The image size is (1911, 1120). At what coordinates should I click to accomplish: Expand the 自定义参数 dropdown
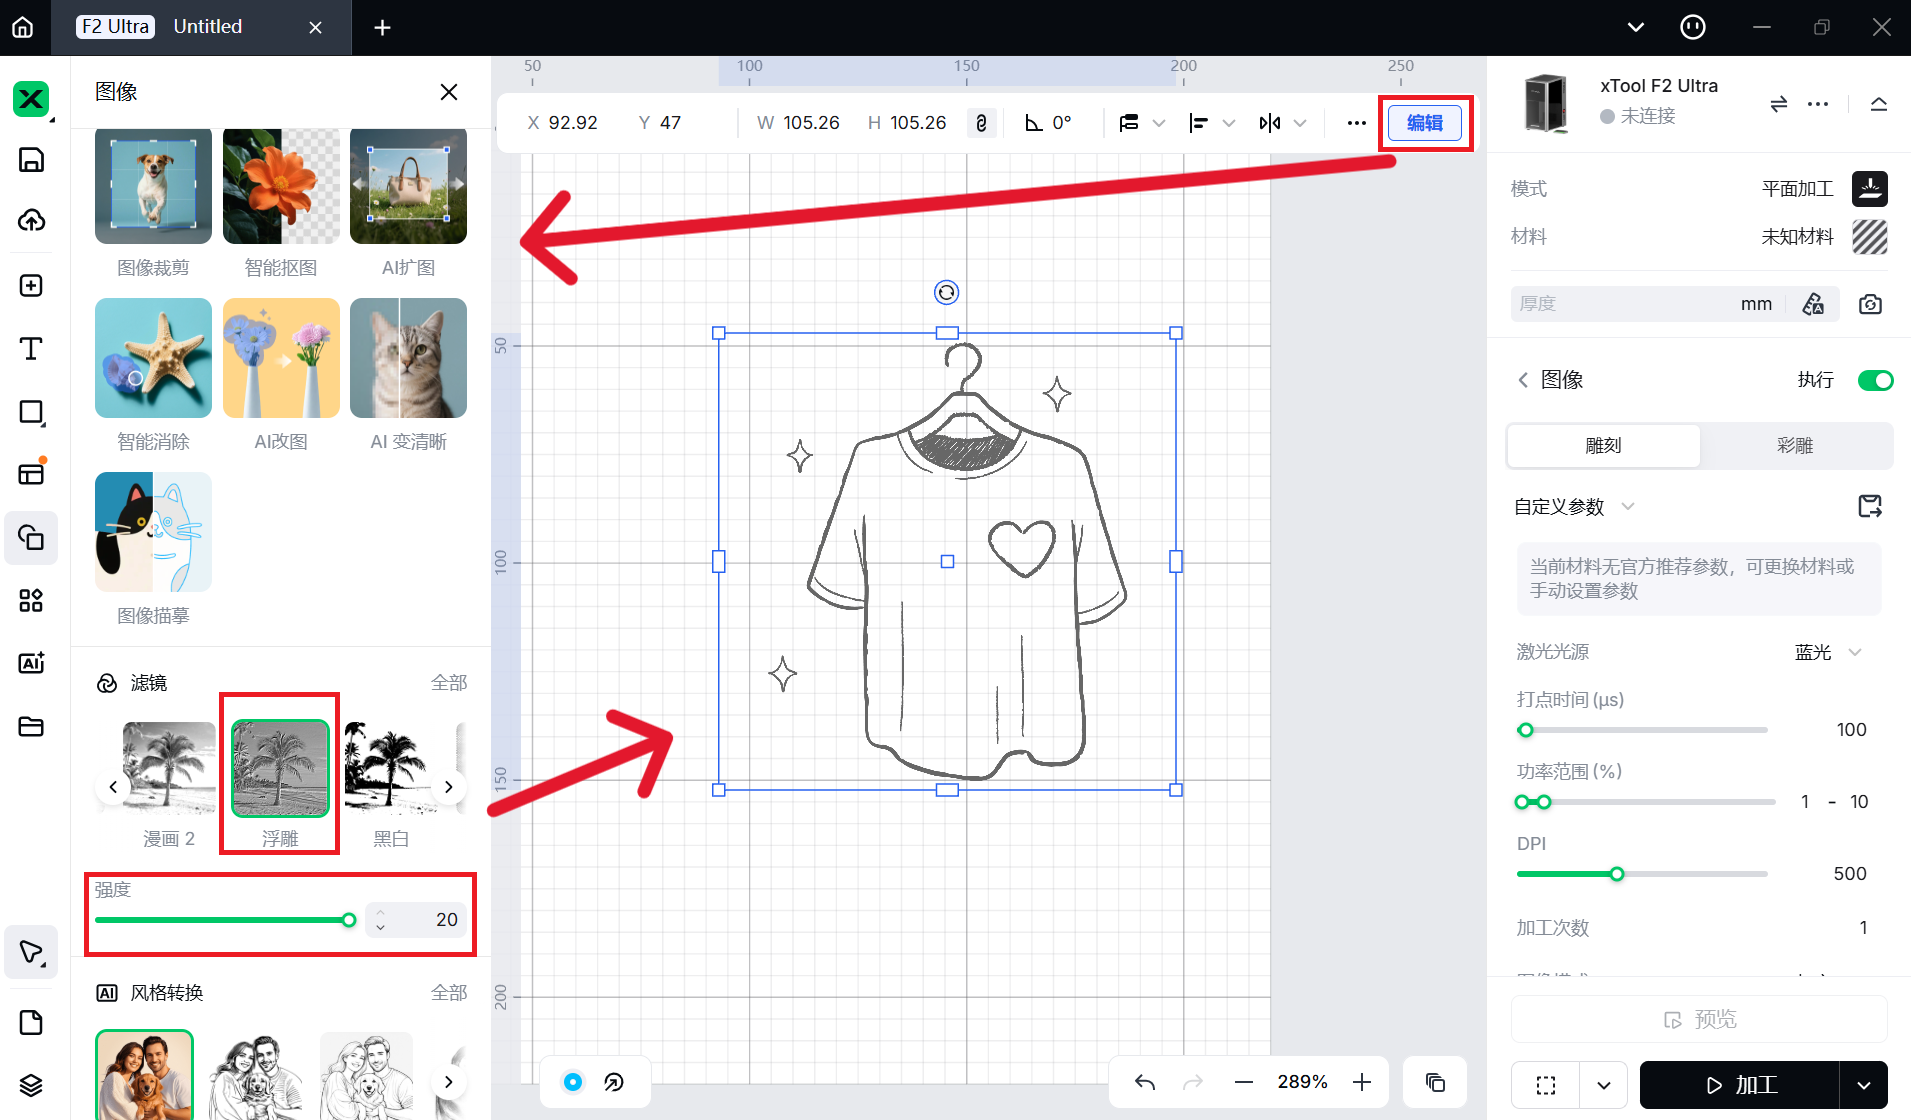[x=1627, y=506]
